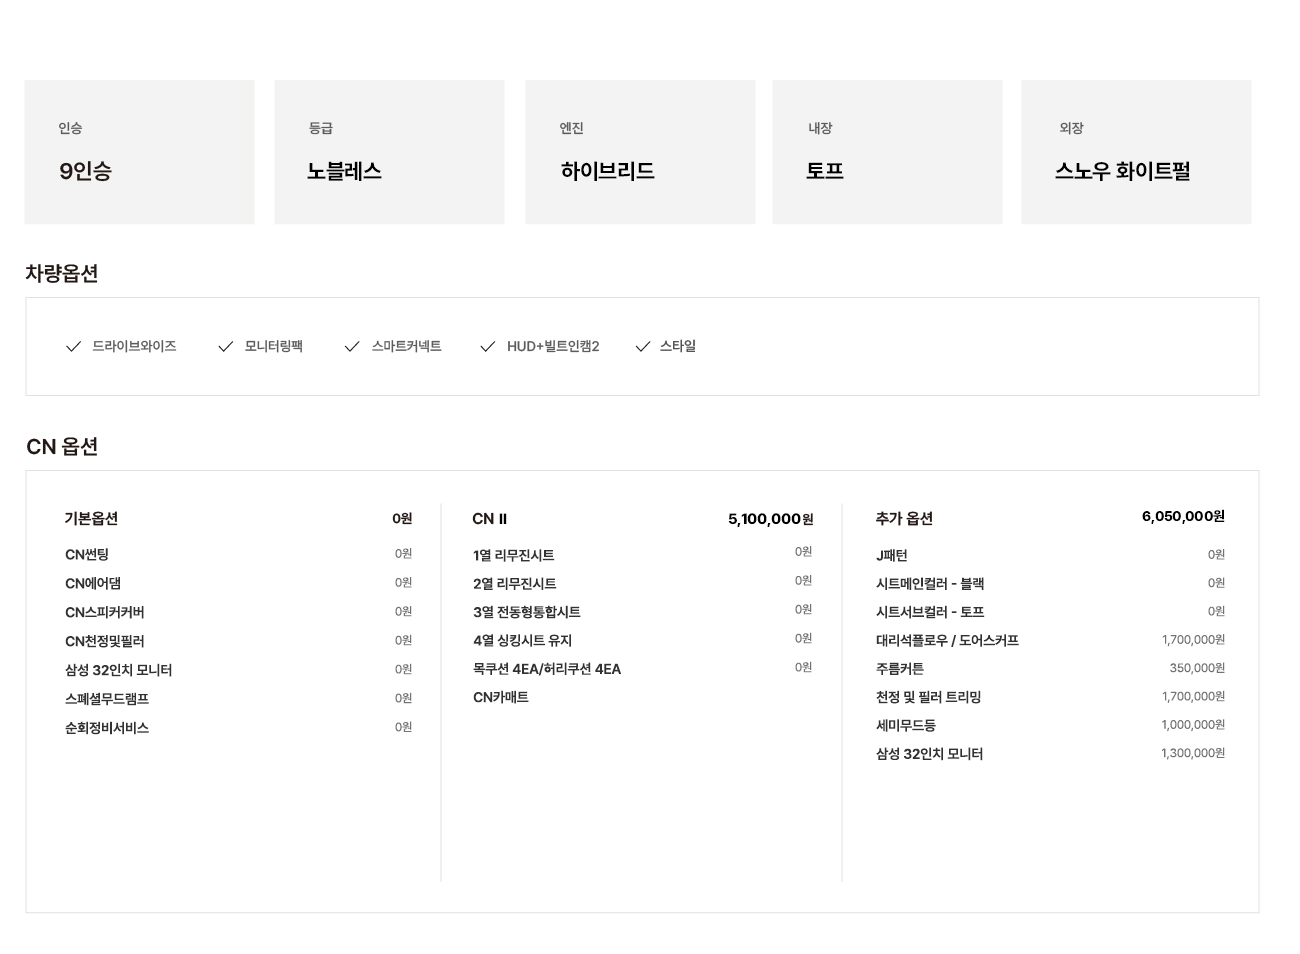Click the 추가 옵션 total 6,050,000원
Viewport: 1300px width, 954px height.
[x=1183, y=517]
